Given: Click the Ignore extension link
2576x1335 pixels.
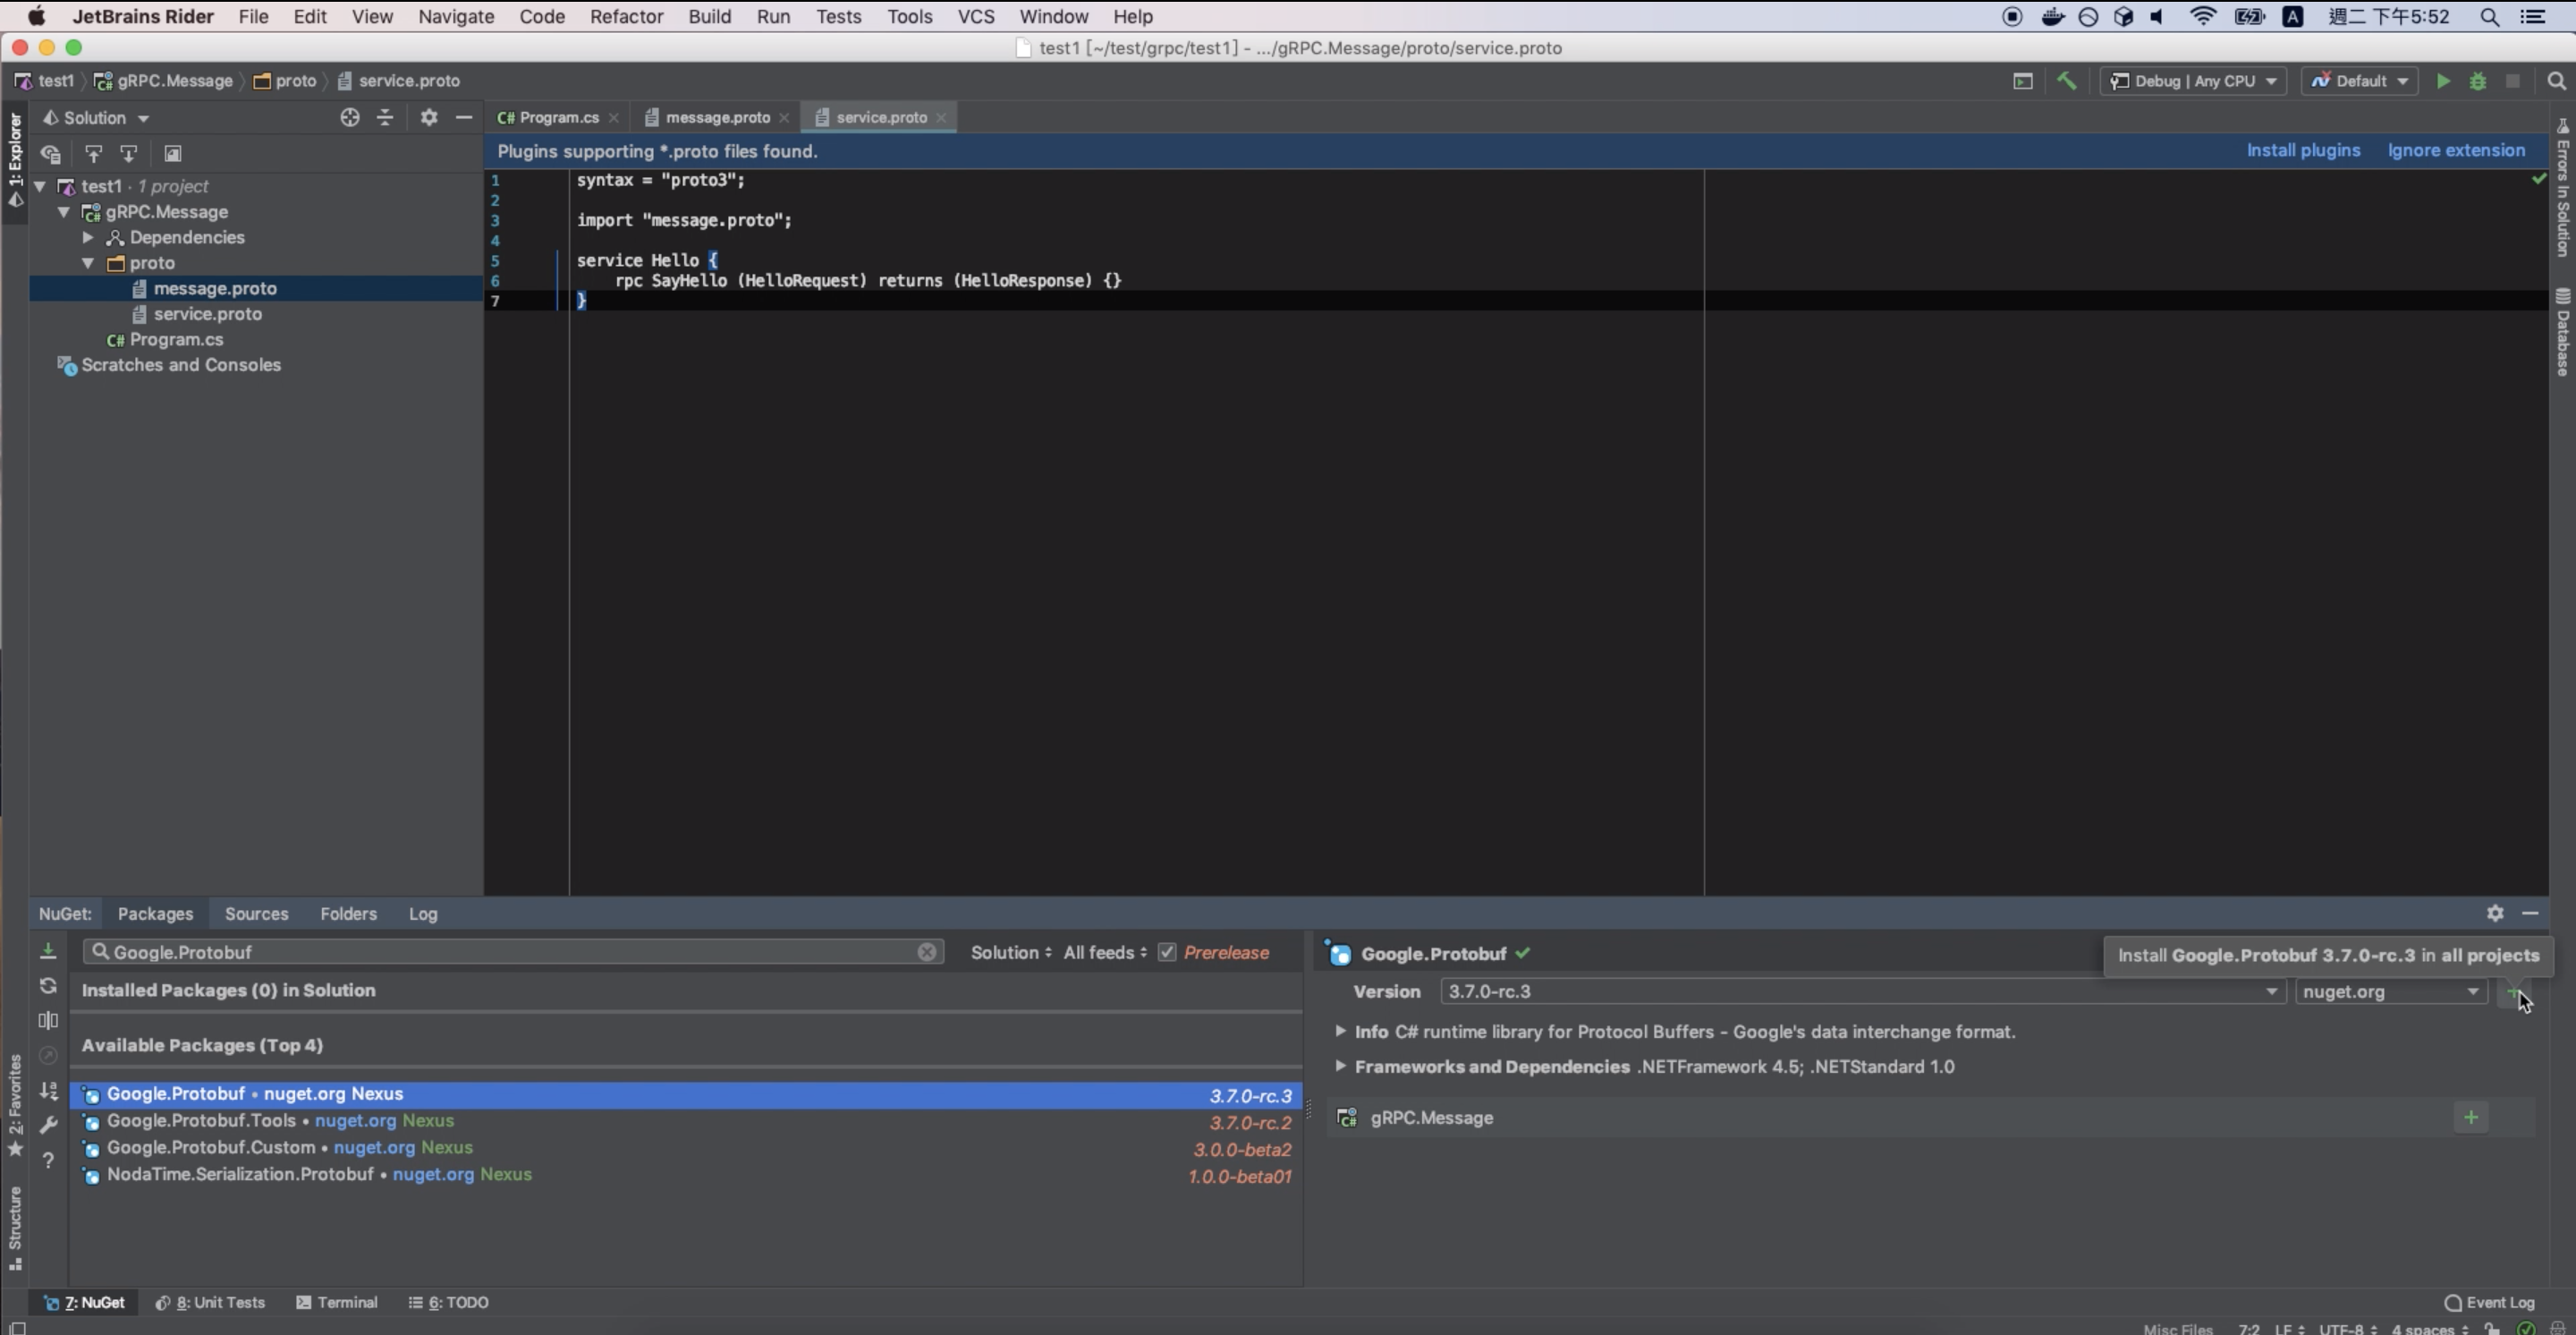Looking at the screenshot, I should point(2456,150).
